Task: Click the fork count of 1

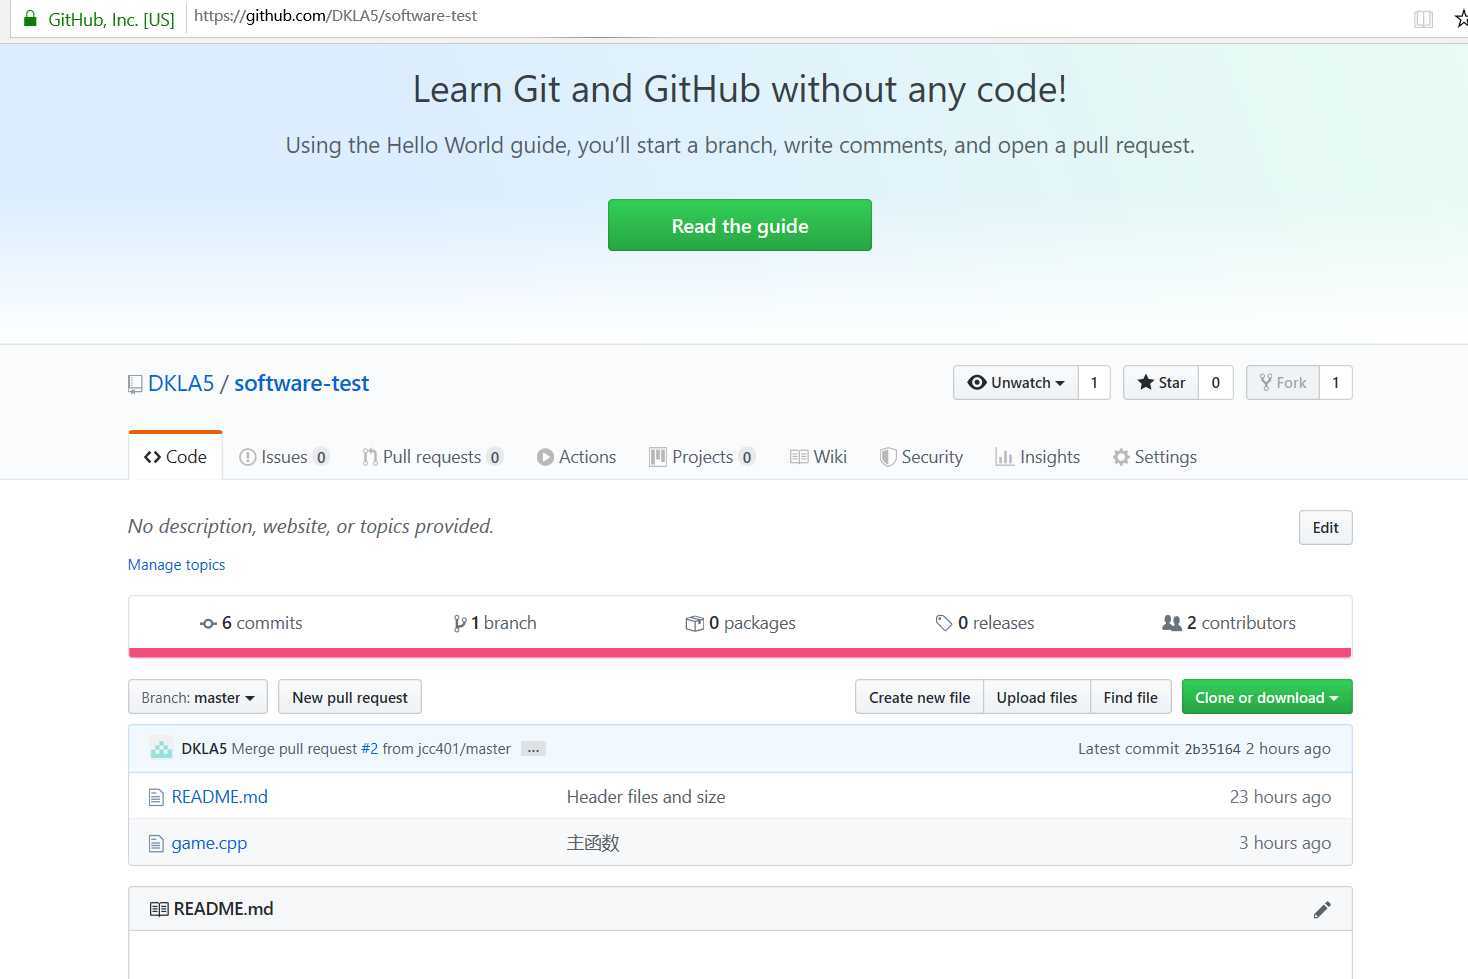Action: point(1335,382)
